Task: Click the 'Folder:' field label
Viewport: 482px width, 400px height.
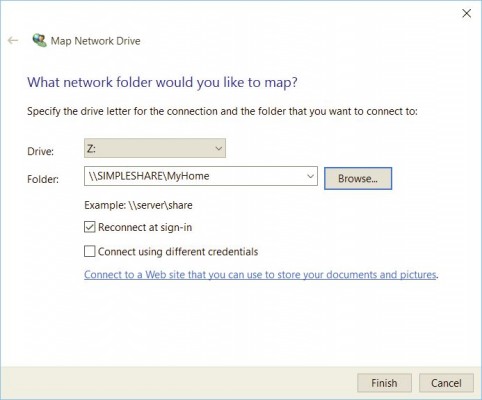Action: [x=43, y=179]
